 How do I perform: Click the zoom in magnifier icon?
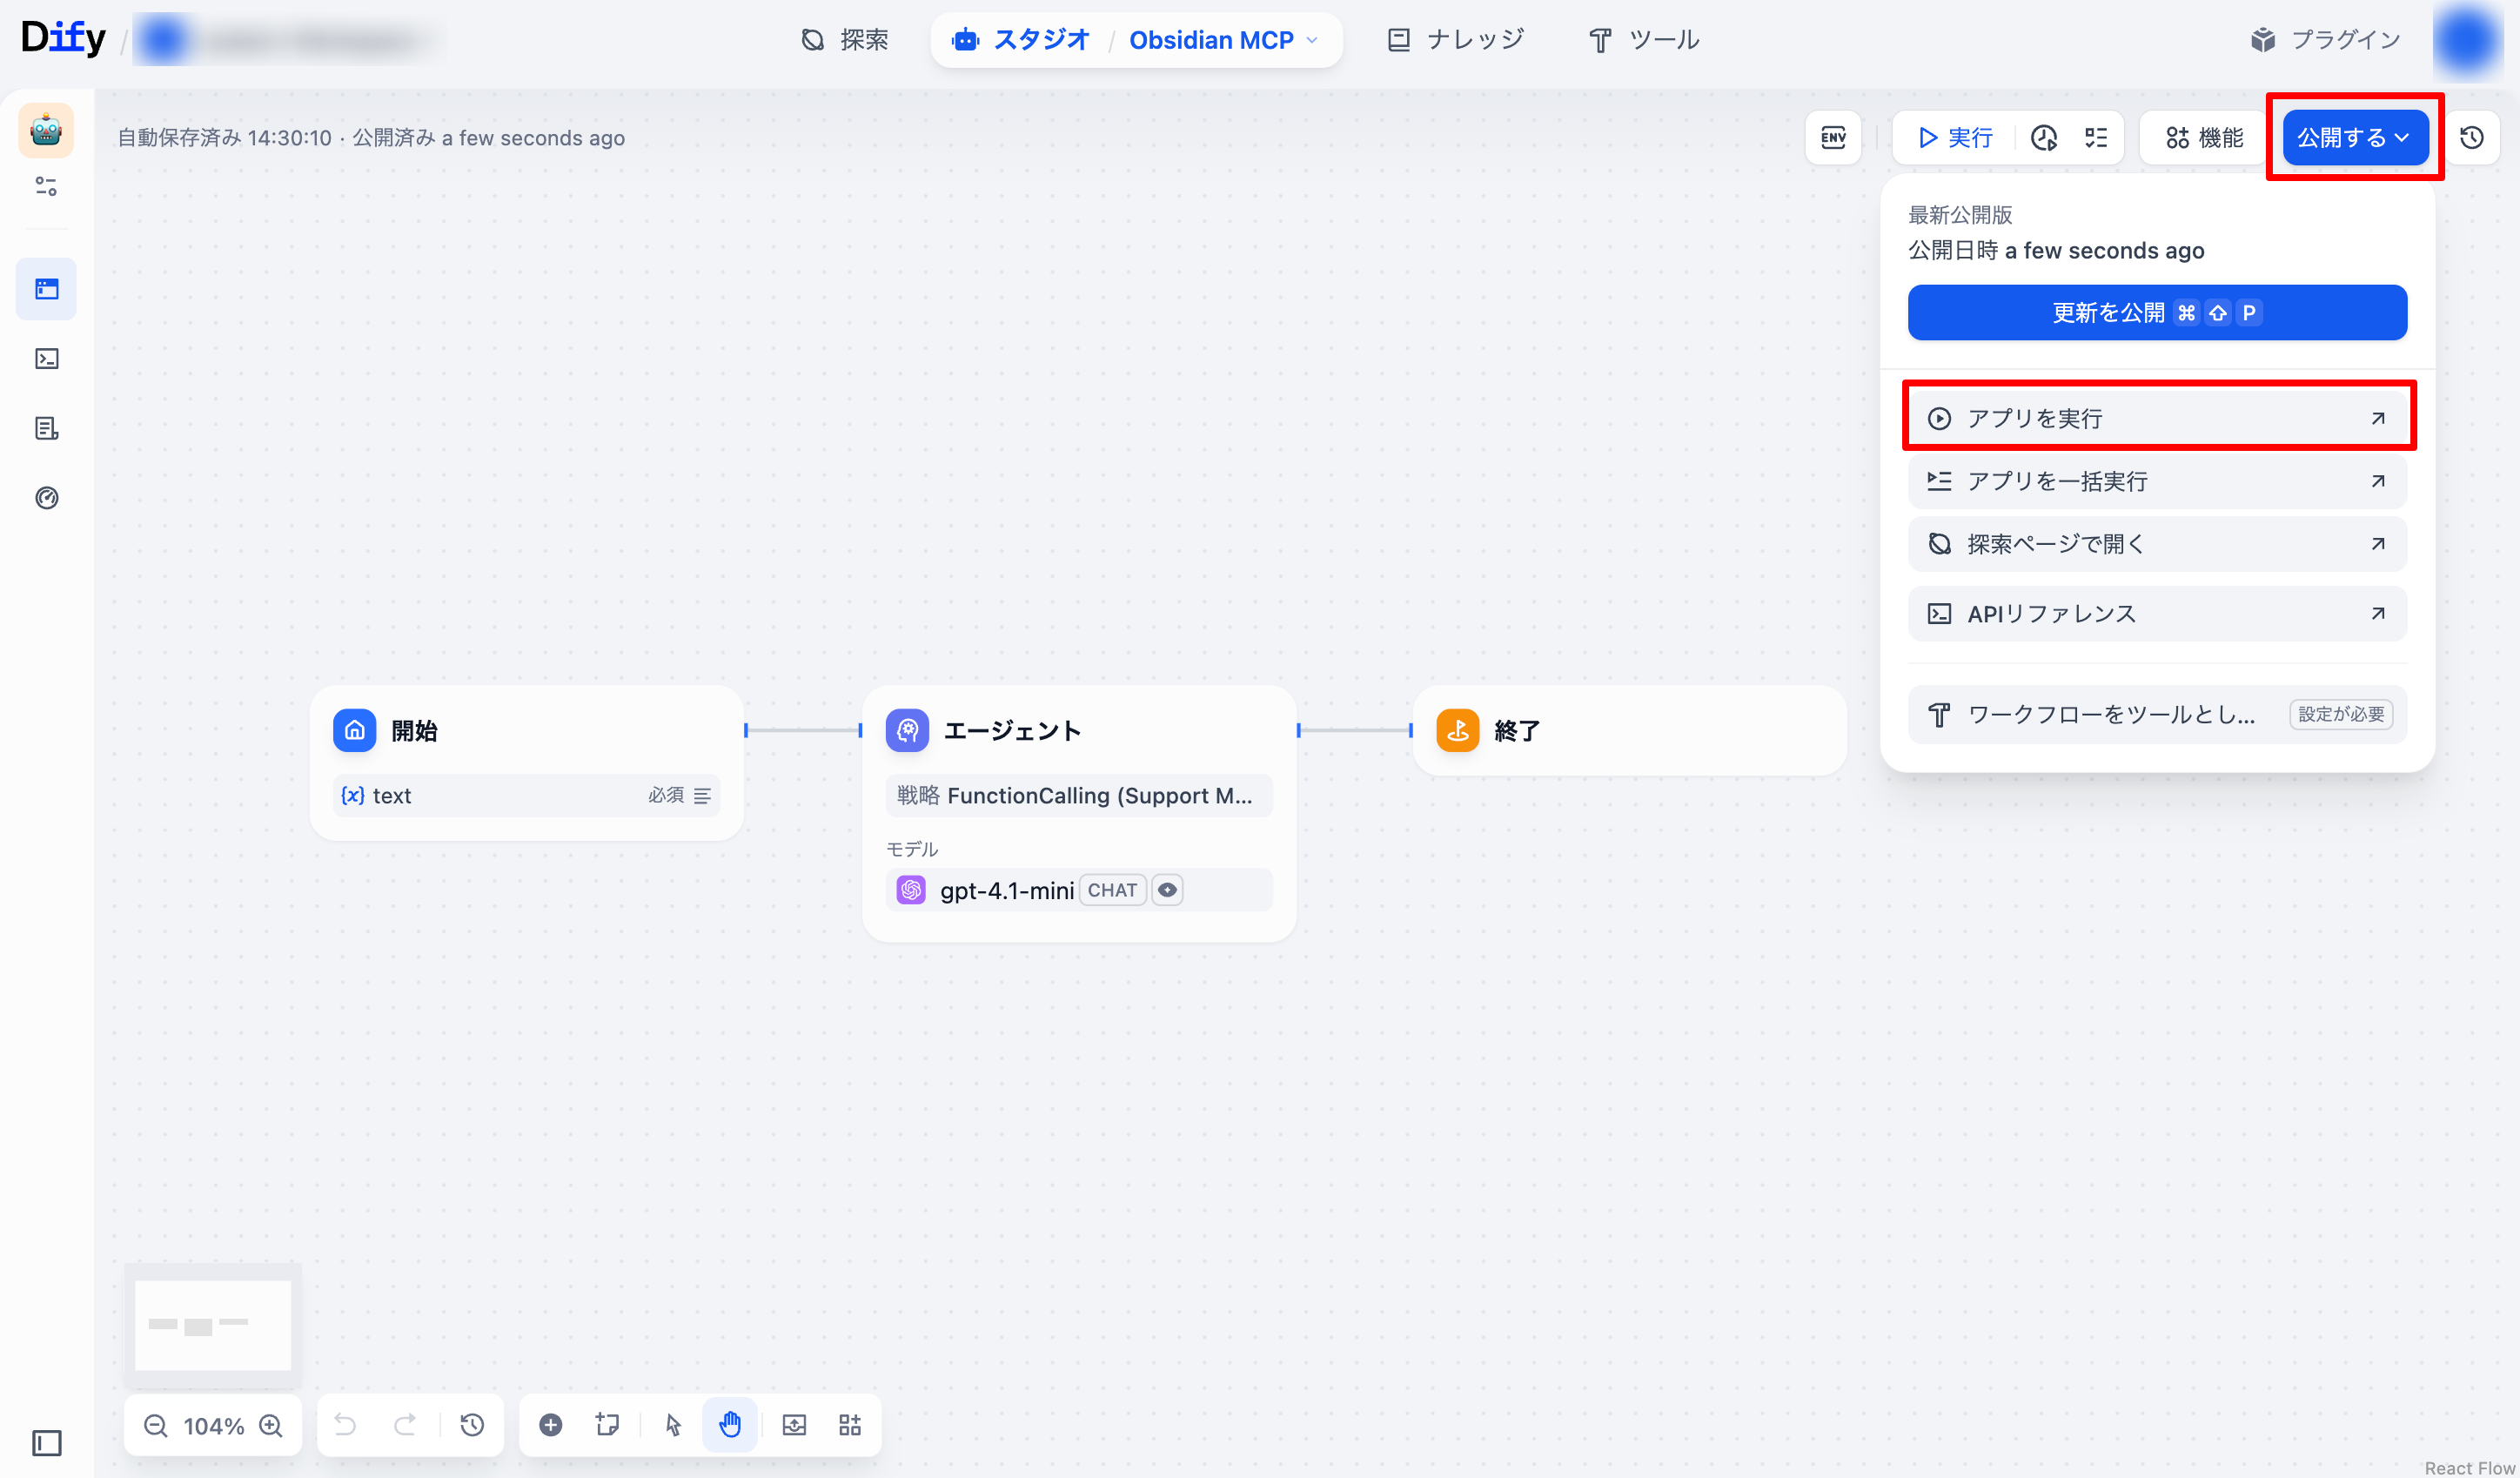[271, 1425]
